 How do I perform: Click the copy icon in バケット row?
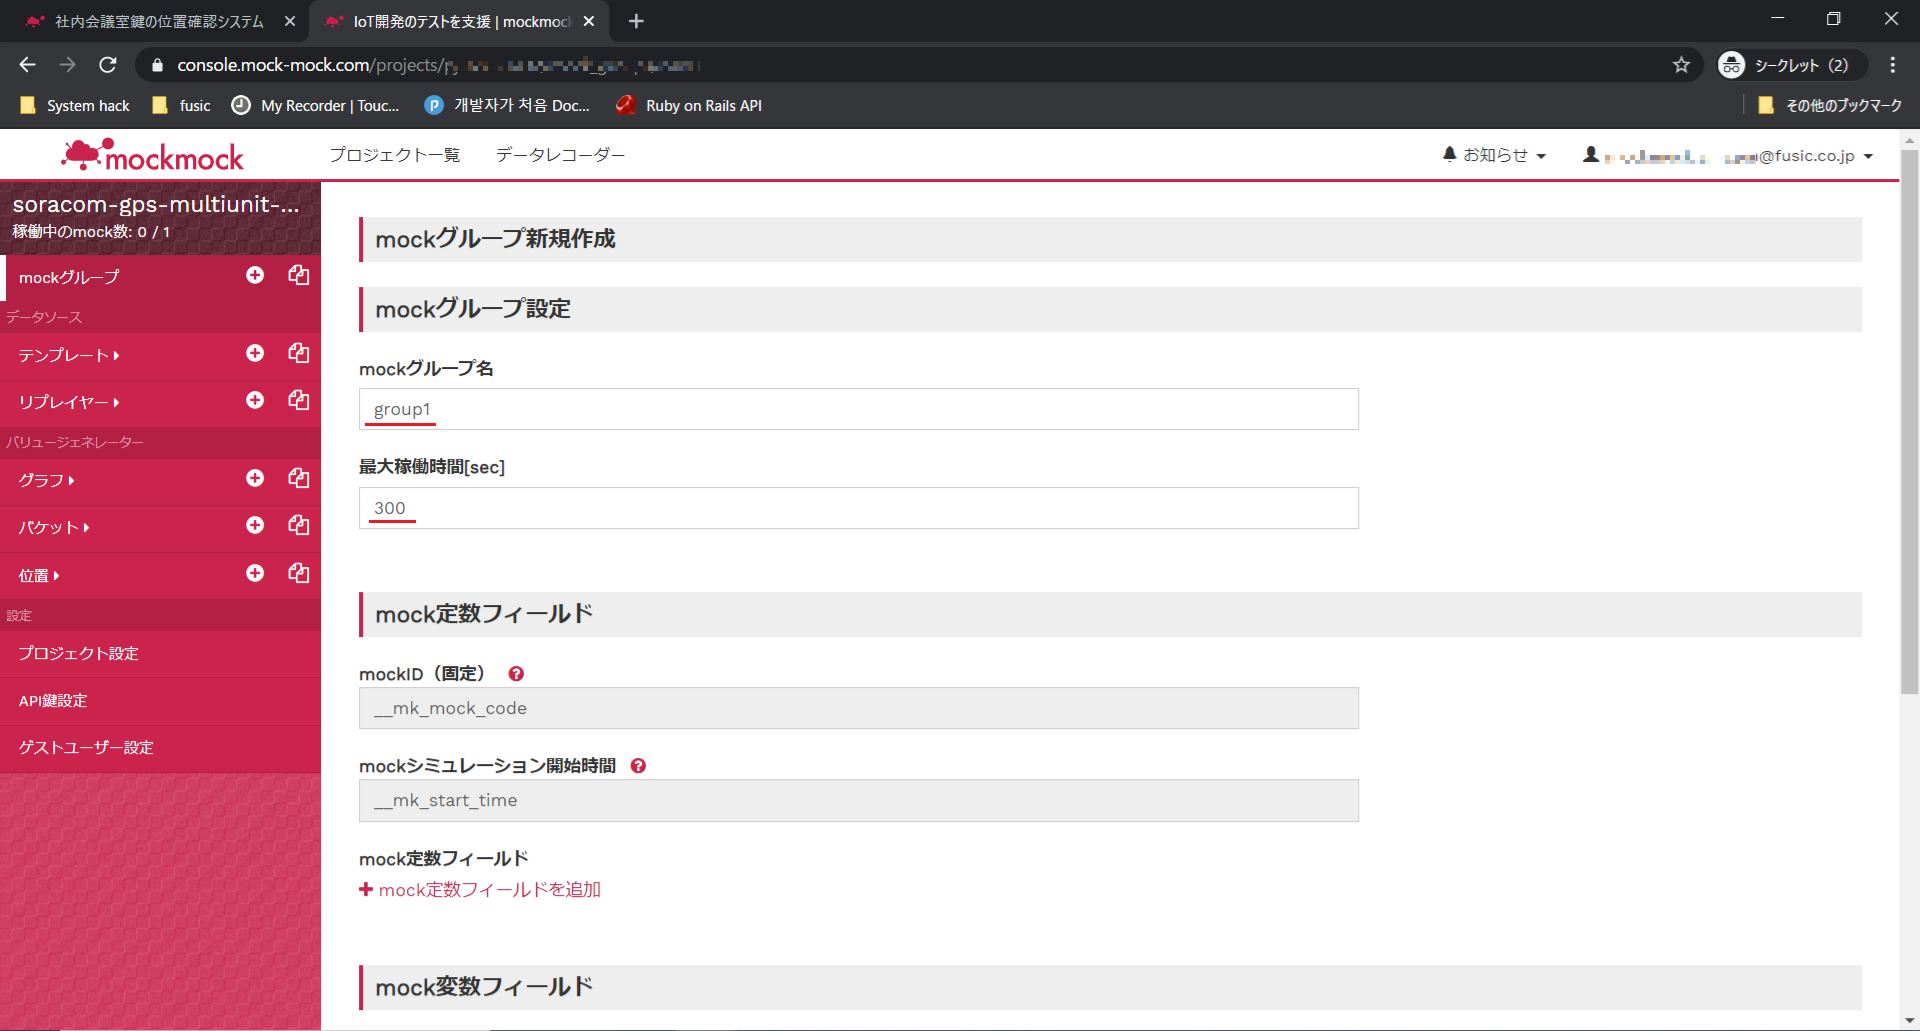coord(298,525)
